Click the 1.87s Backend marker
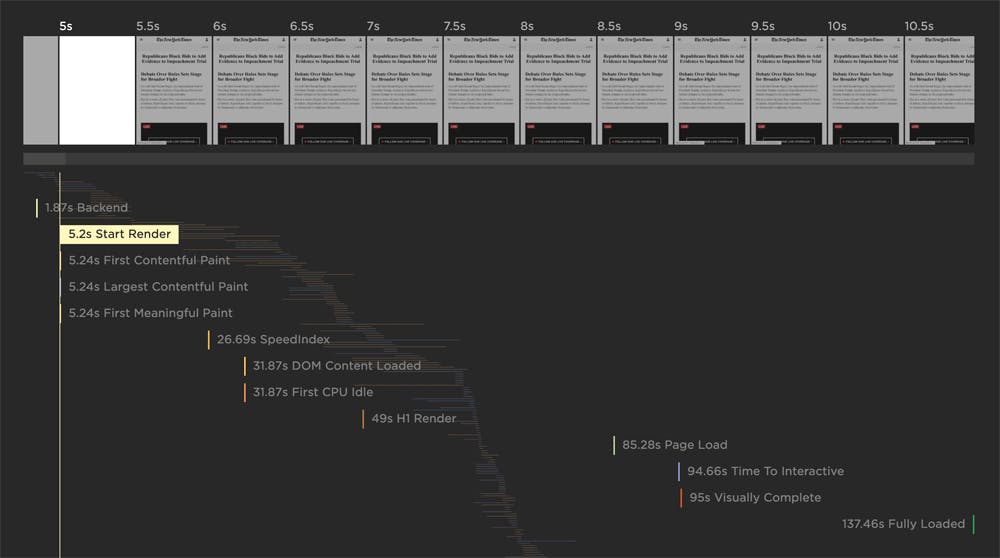The width and height of the screenshot is (1000, 558). (x=86, y=208)
